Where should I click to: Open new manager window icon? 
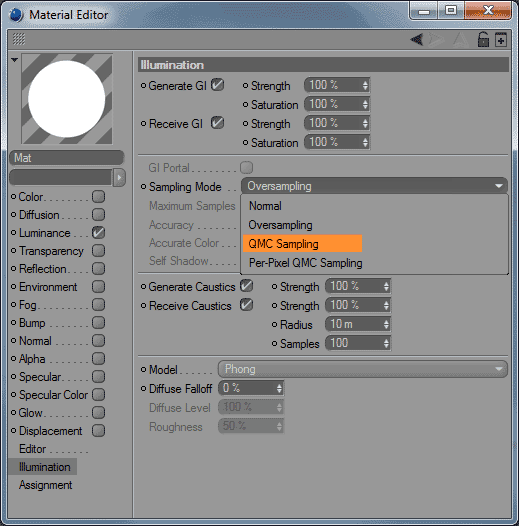coord(501,40)
